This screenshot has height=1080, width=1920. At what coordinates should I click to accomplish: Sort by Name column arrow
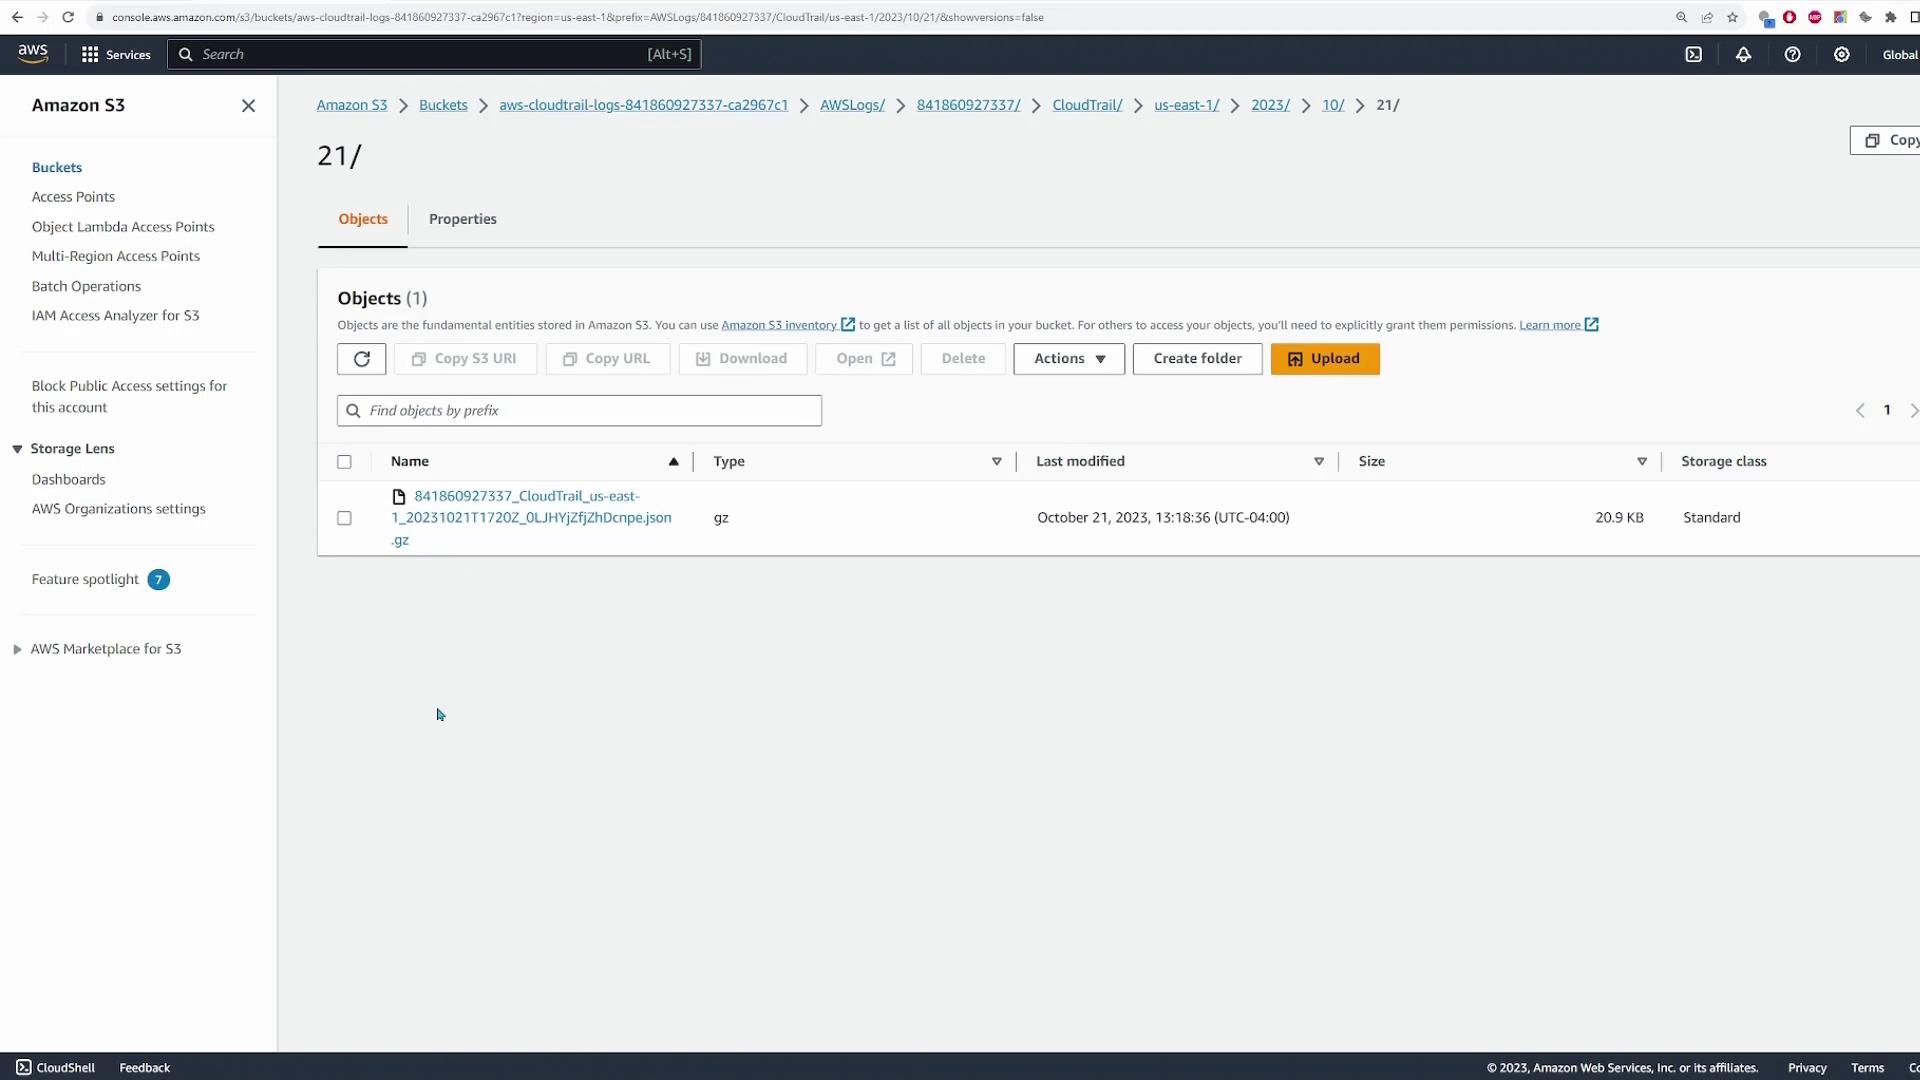pyautogui.click(x=673, y=461)
